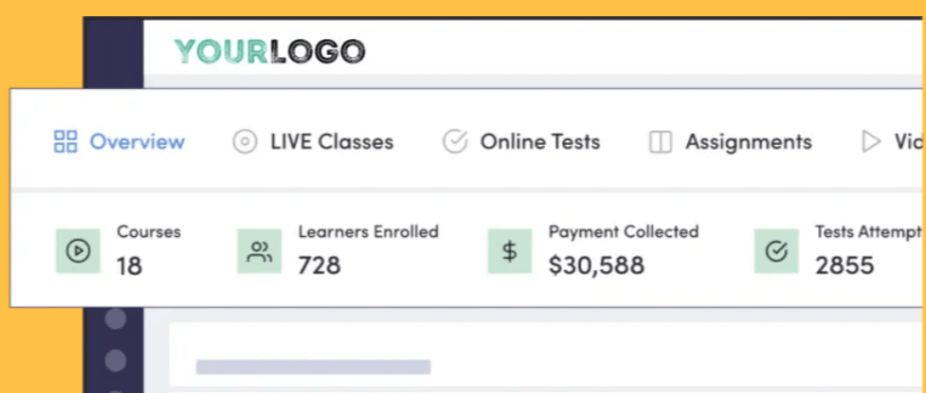
Task: Click the Online Tests checkmark icon
Action: click(455, 142)
